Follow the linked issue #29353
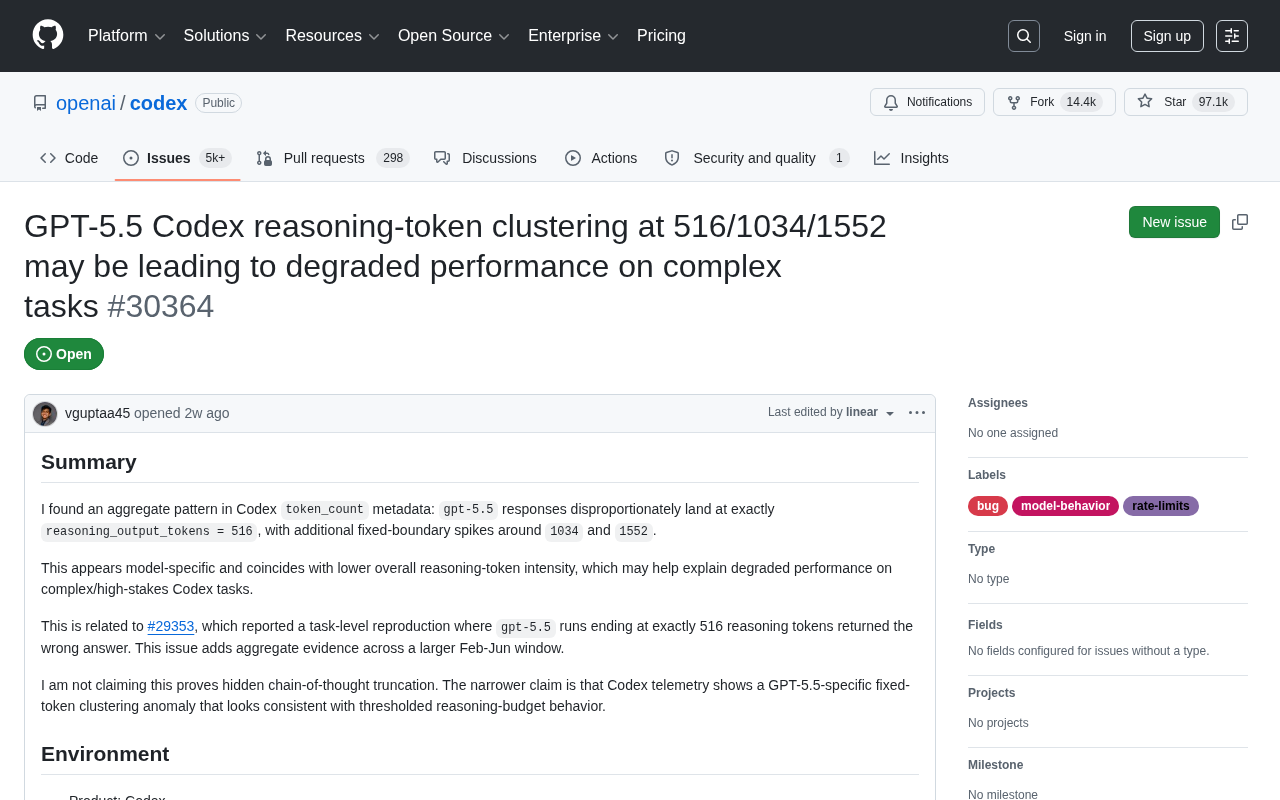Screen dimensions: 1280x800 click(x=171, y=626)
